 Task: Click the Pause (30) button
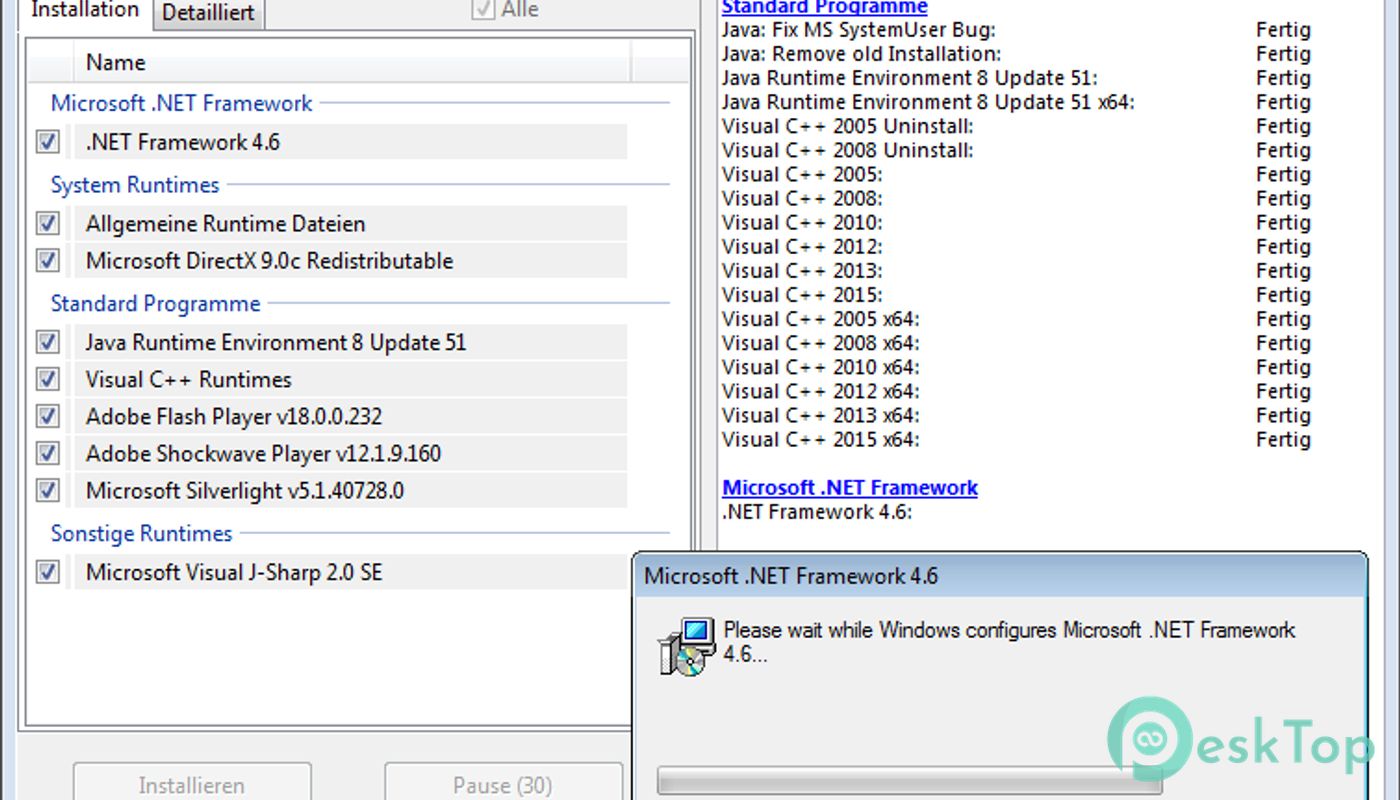point(502,785)
